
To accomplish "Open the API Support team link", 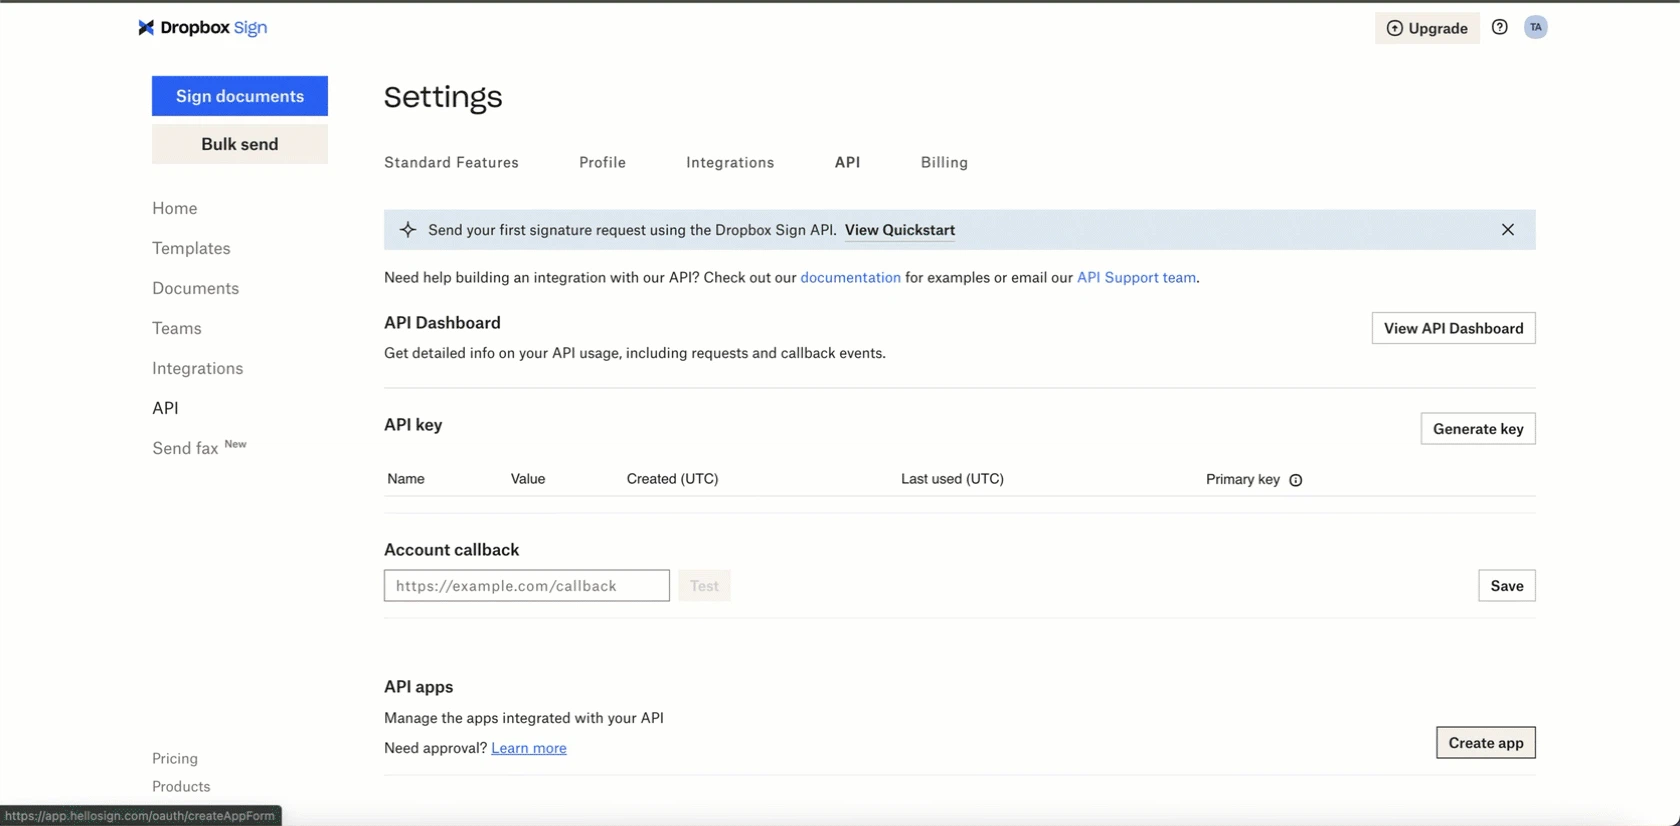I will [x=1136, y=278].
